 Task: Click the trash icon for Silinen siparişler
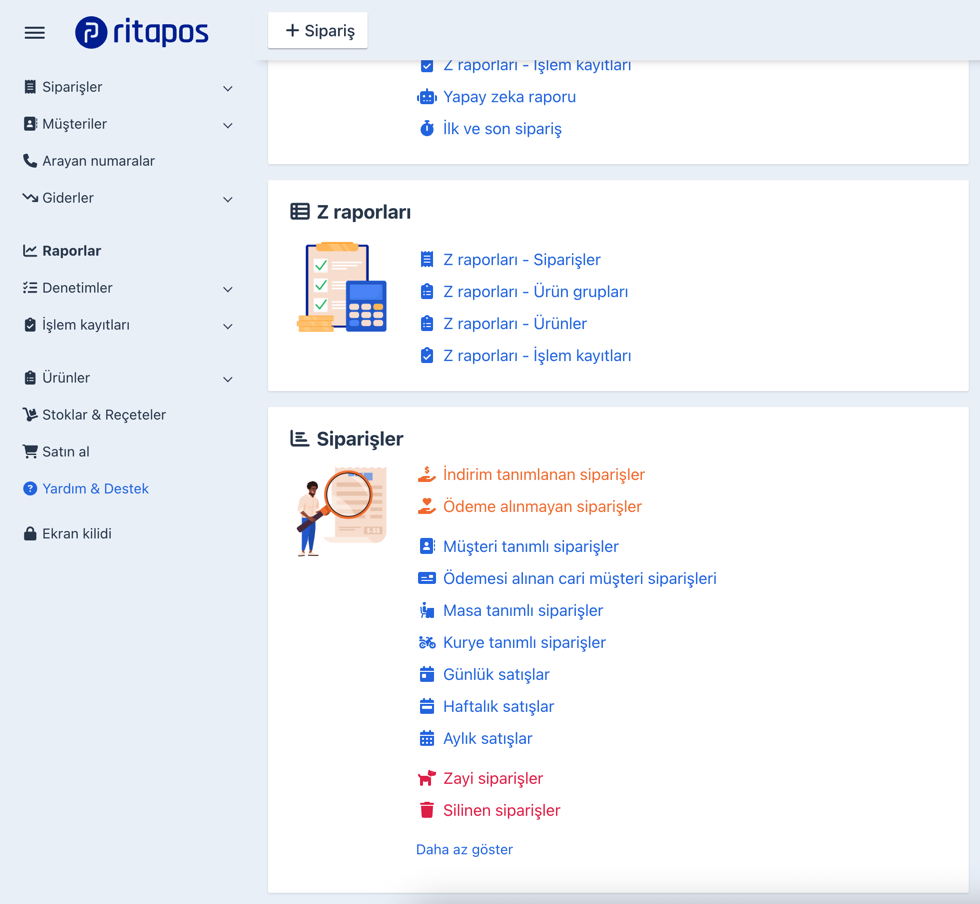coord(427,811)
